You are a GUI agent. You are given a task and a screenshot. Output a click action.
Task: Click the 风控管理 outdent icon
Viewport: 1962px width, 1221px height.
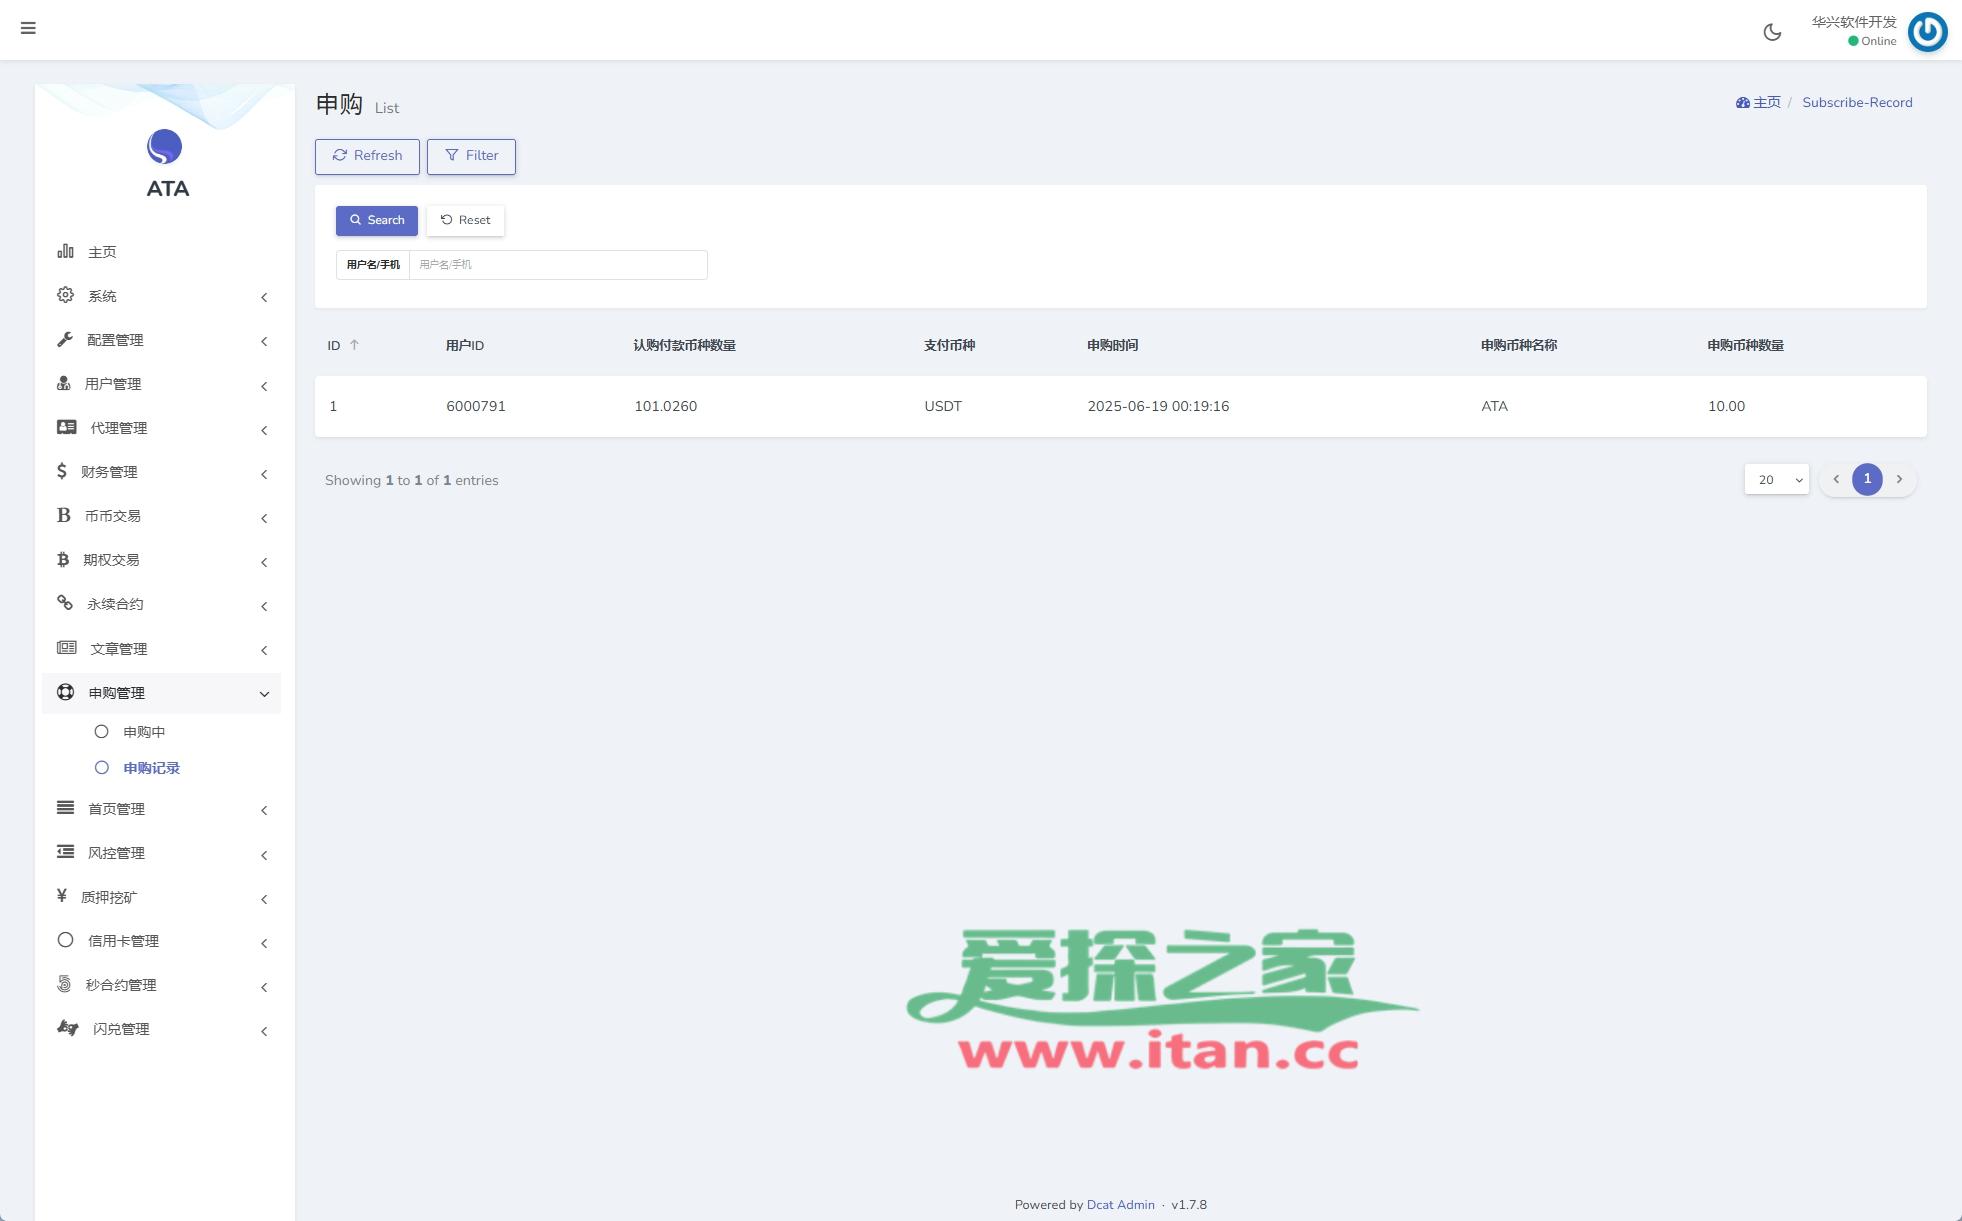click(65, 852)
